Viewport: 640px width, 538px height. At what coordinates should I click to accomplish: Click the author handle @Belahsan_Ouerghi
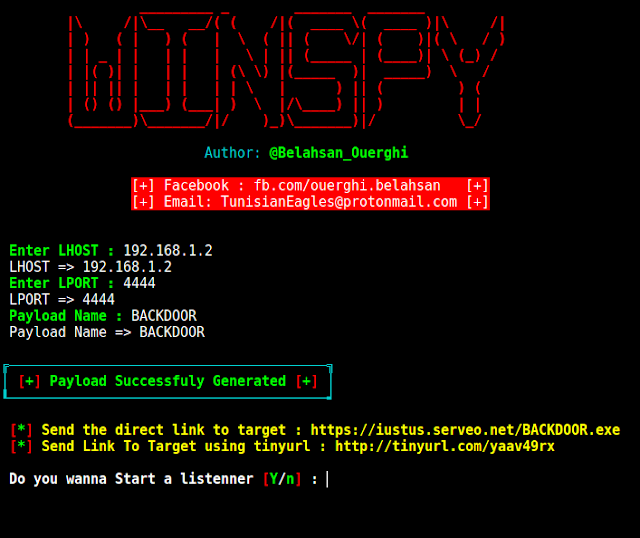(338, 153)
